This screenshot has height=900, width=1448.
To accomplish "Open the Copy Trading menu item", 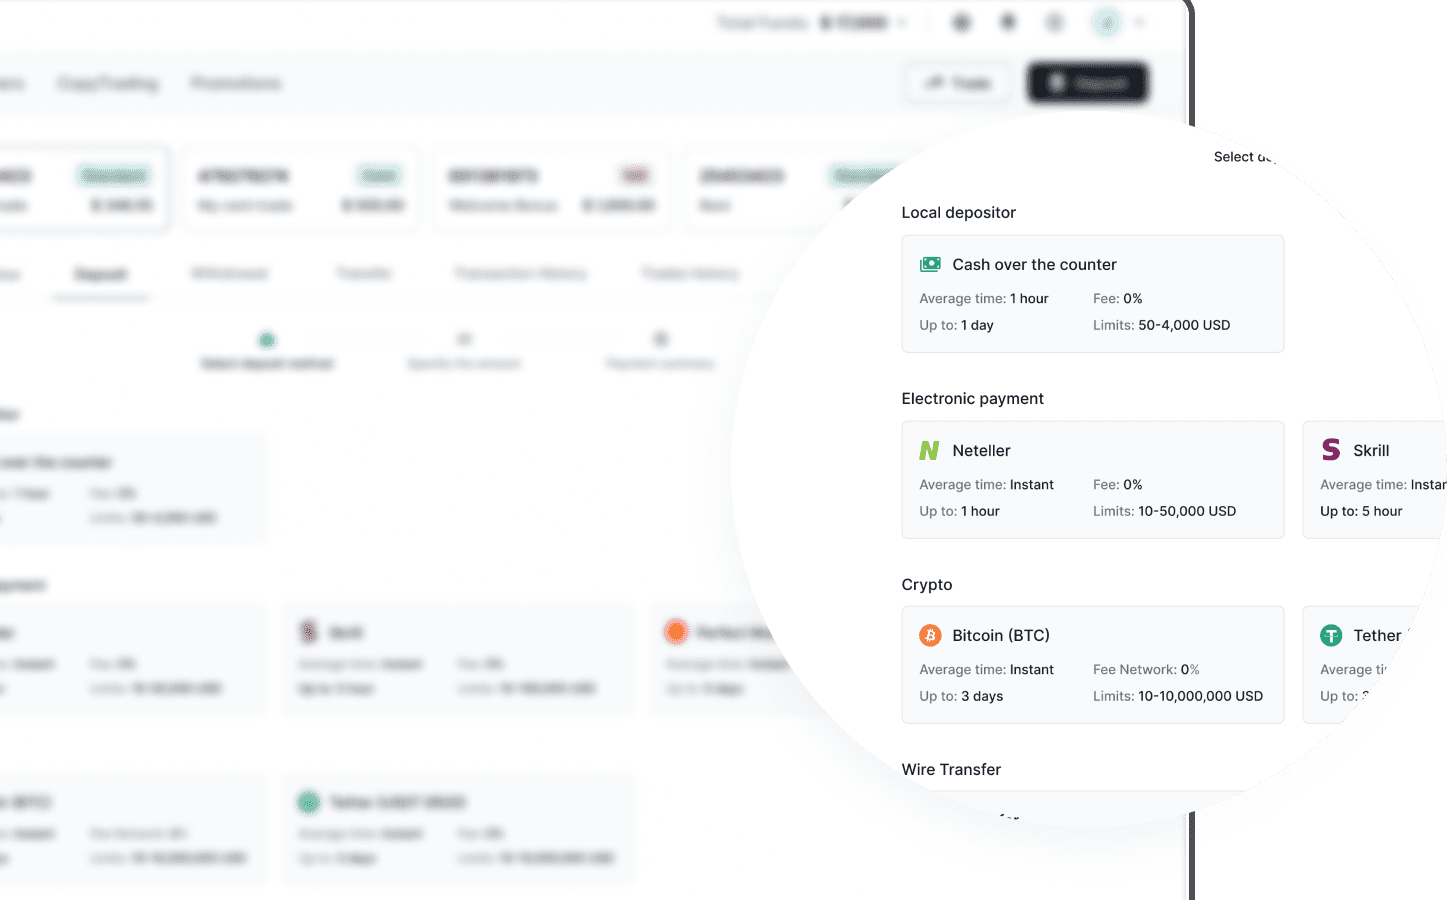I will tap(108, 83).
